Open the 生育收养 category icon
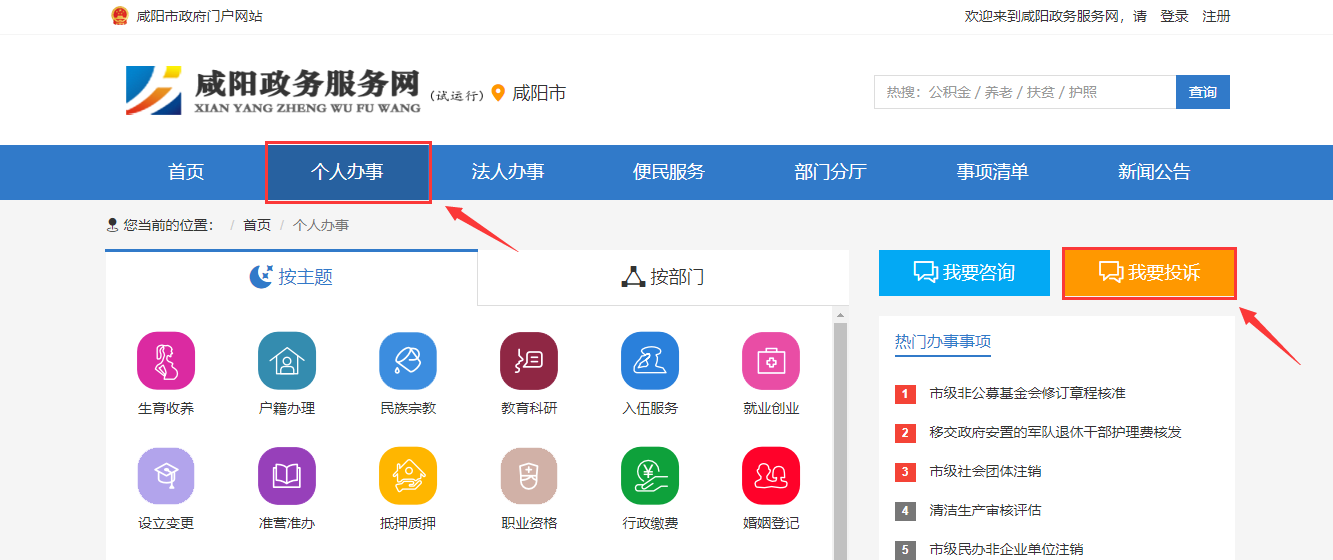 pos(165,360)
